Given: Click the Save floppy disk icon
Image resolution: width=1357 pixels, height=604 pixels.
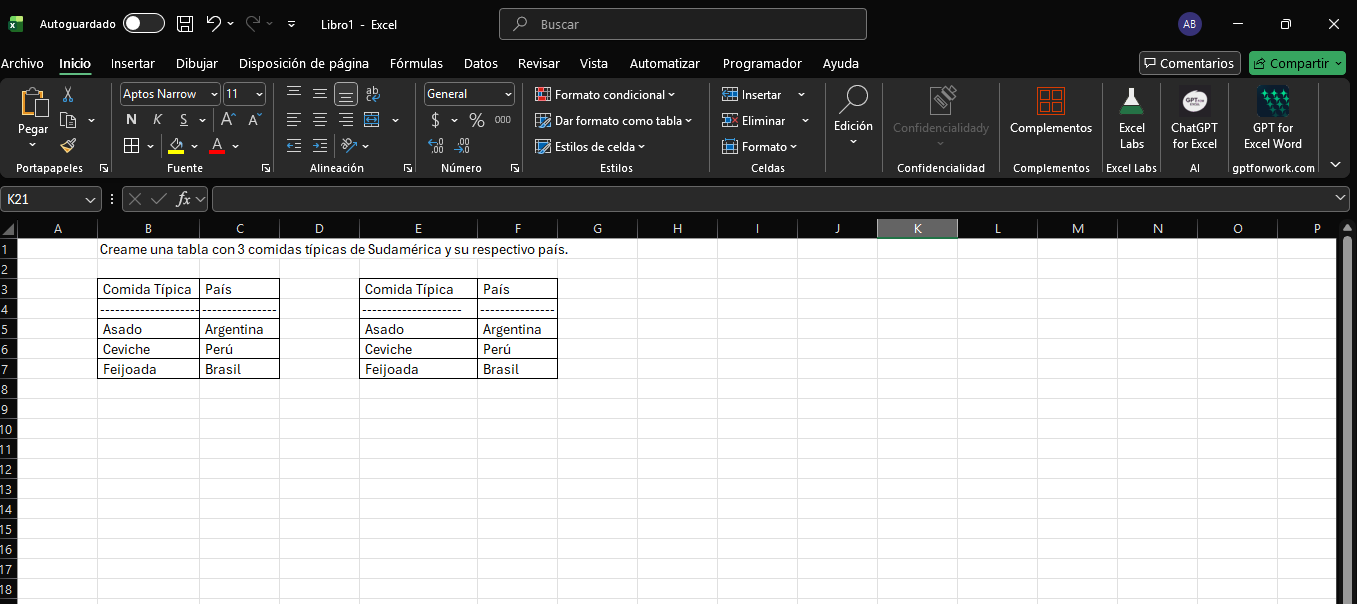Looking at the screenshot, I should [x=185, y=23].
